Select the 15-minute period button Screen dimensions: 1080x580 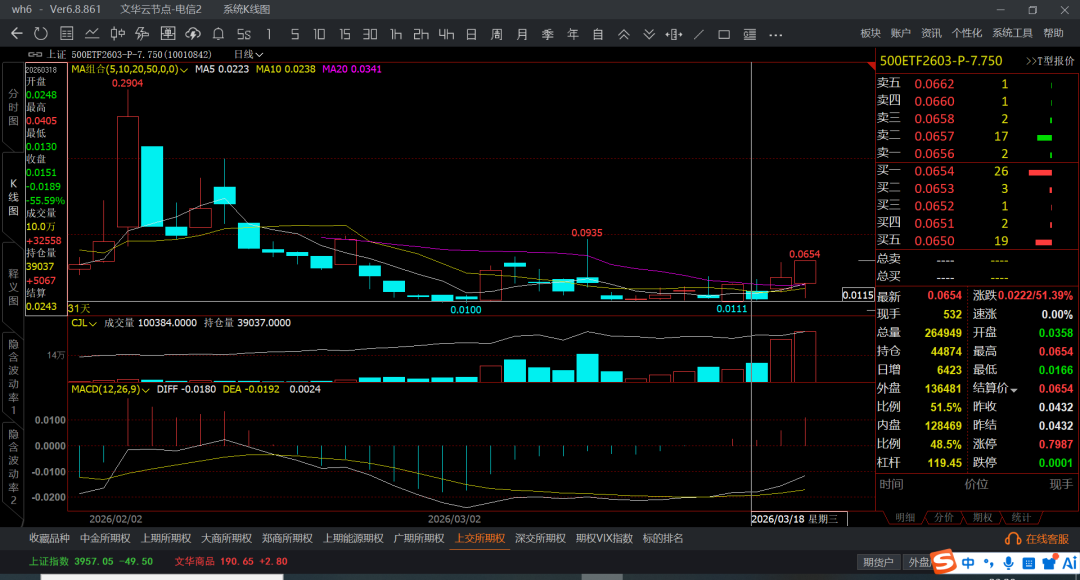click(x=344, y=34)
